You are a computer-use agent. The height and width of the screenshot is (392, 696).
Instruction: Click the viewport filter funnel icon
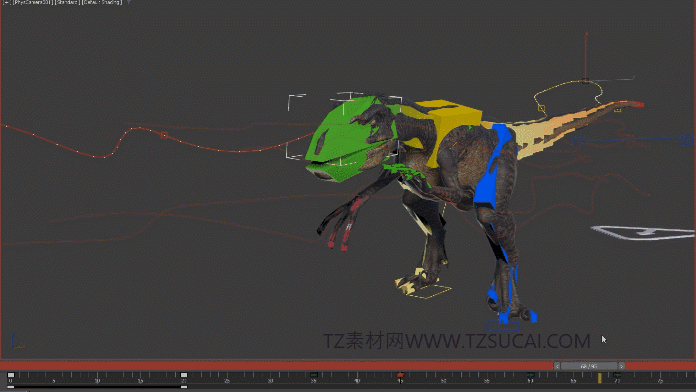129,3
